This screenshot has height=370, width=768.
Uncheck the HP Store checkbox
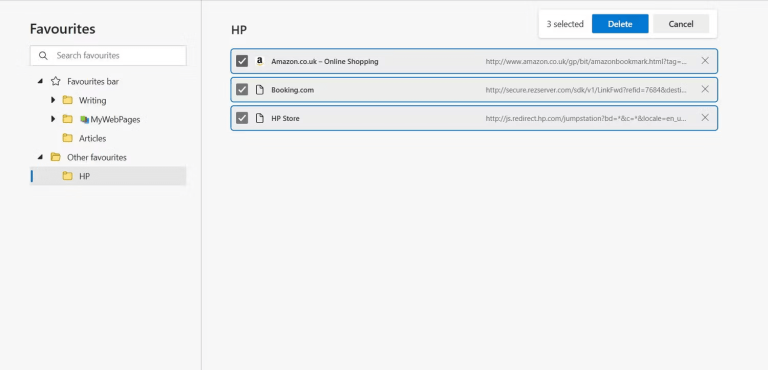tap(242, 118)
